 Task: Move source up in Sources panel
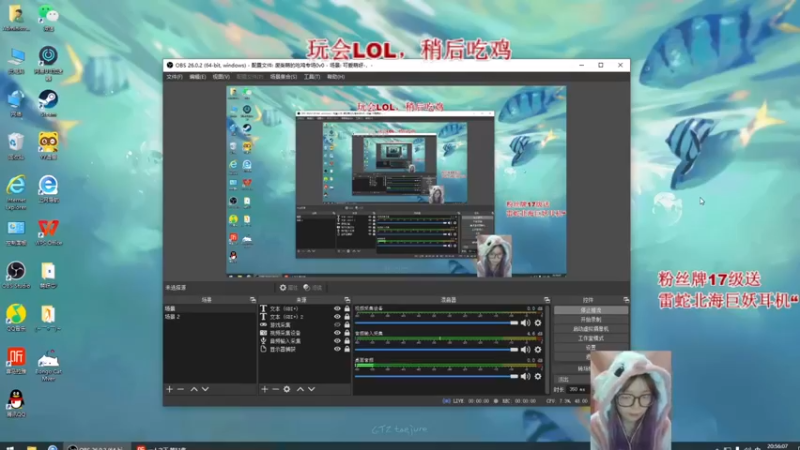[x=300, y=389]
